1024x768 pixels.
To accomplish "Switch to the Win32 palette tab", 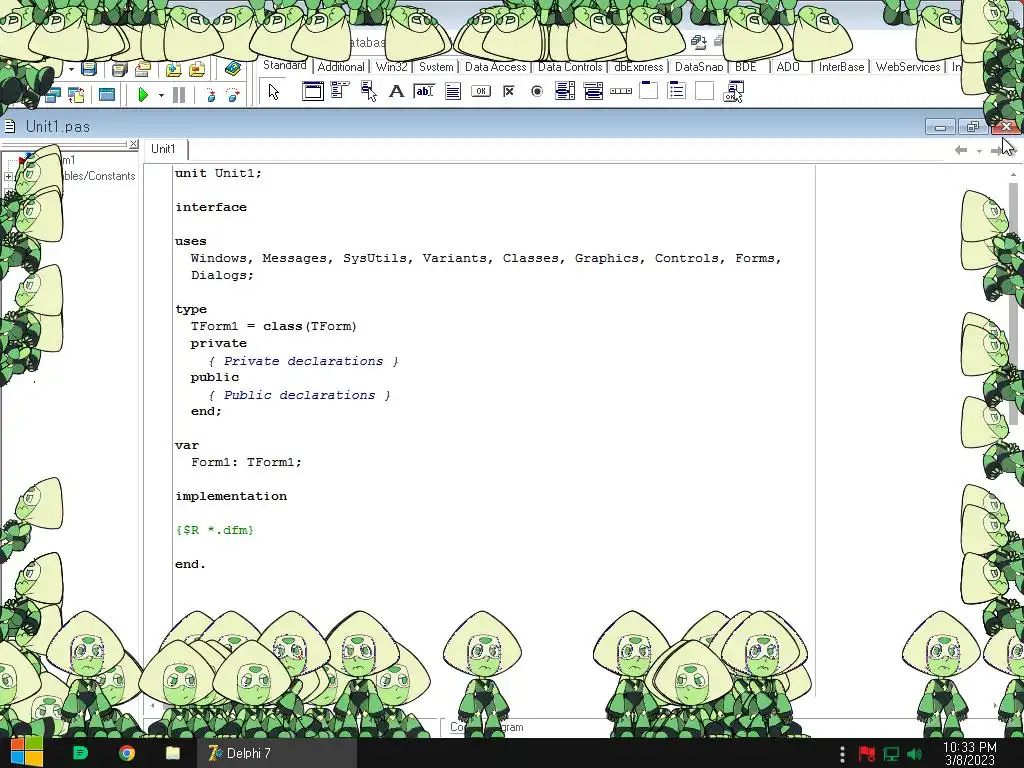I will 391,67.
